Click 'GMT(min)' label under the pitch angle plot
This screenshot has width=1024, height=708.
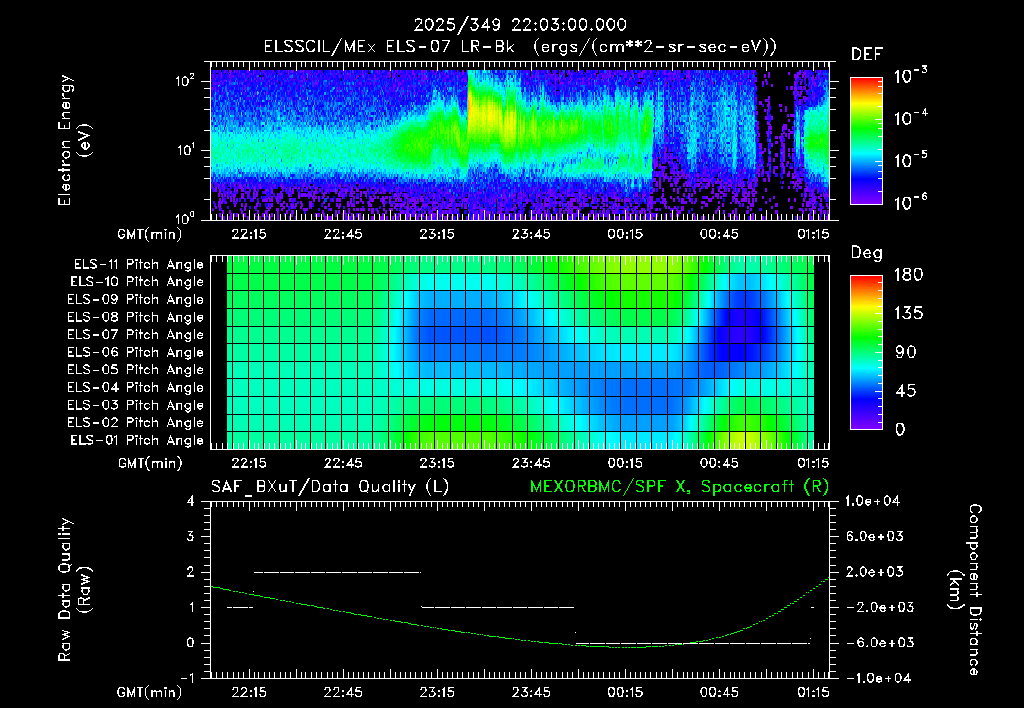[150, 463]
